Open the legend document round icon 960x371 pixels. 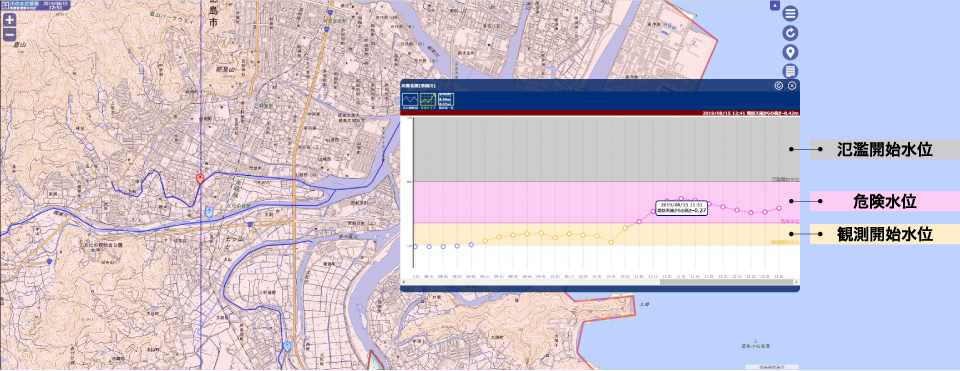coord(790,71)
